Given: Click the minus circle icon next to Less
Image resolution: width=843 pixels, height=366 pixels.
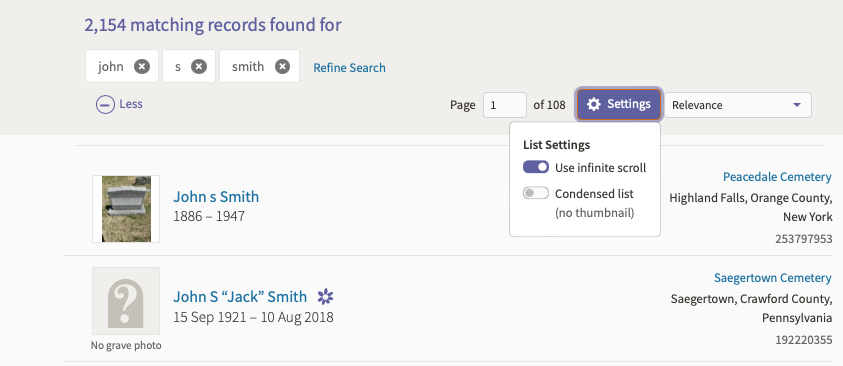Looking at the screenshot, I should pyautogui.click(x=105, y=104).
